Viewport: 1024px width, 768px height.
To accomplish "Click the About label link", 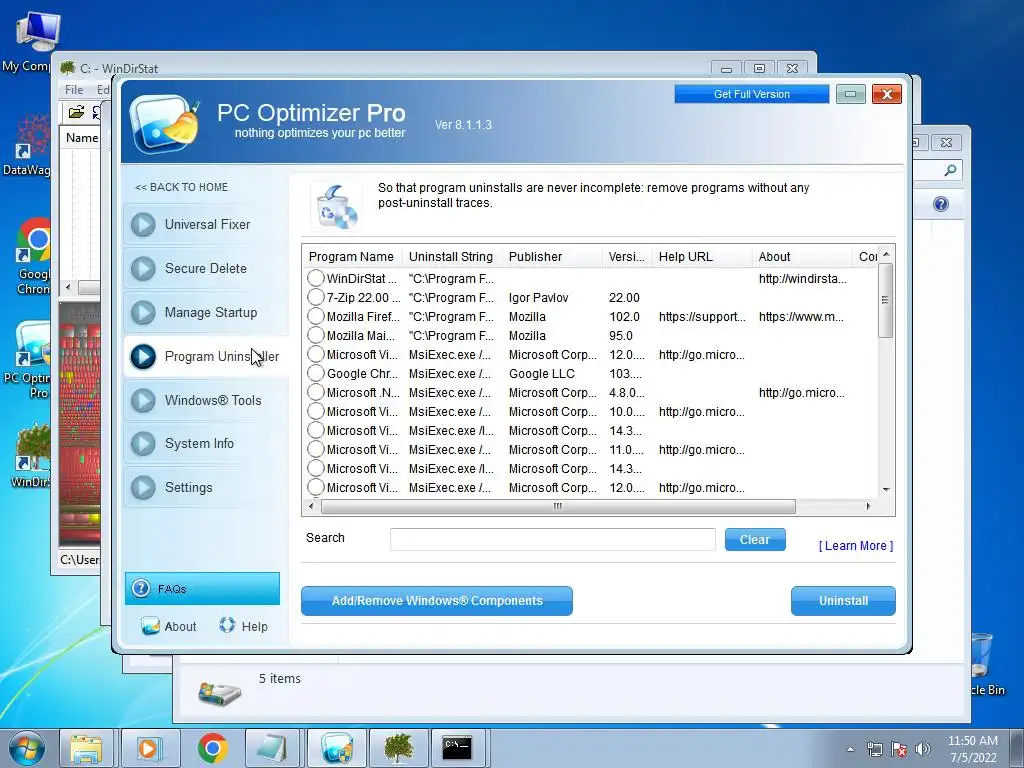I will tap(180, 627).
